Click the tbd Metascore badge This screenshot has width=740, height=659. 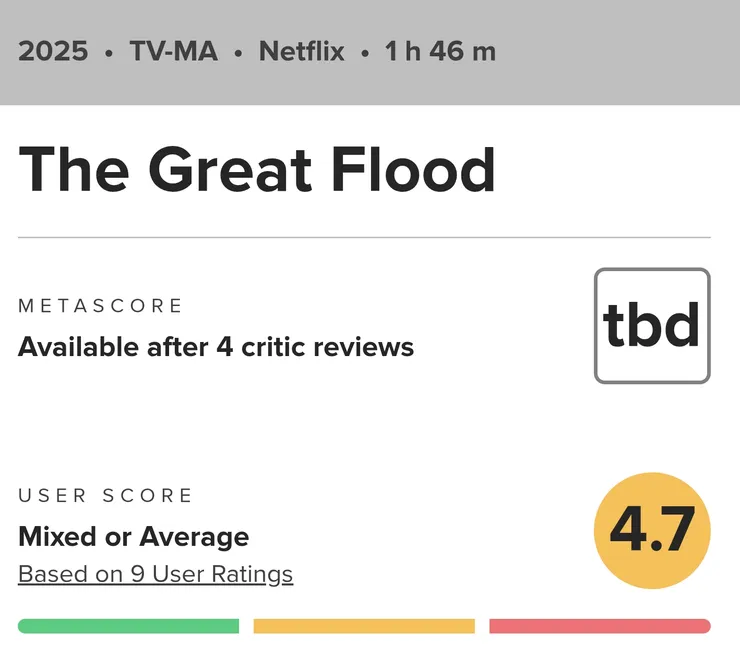tap(652, 326)
